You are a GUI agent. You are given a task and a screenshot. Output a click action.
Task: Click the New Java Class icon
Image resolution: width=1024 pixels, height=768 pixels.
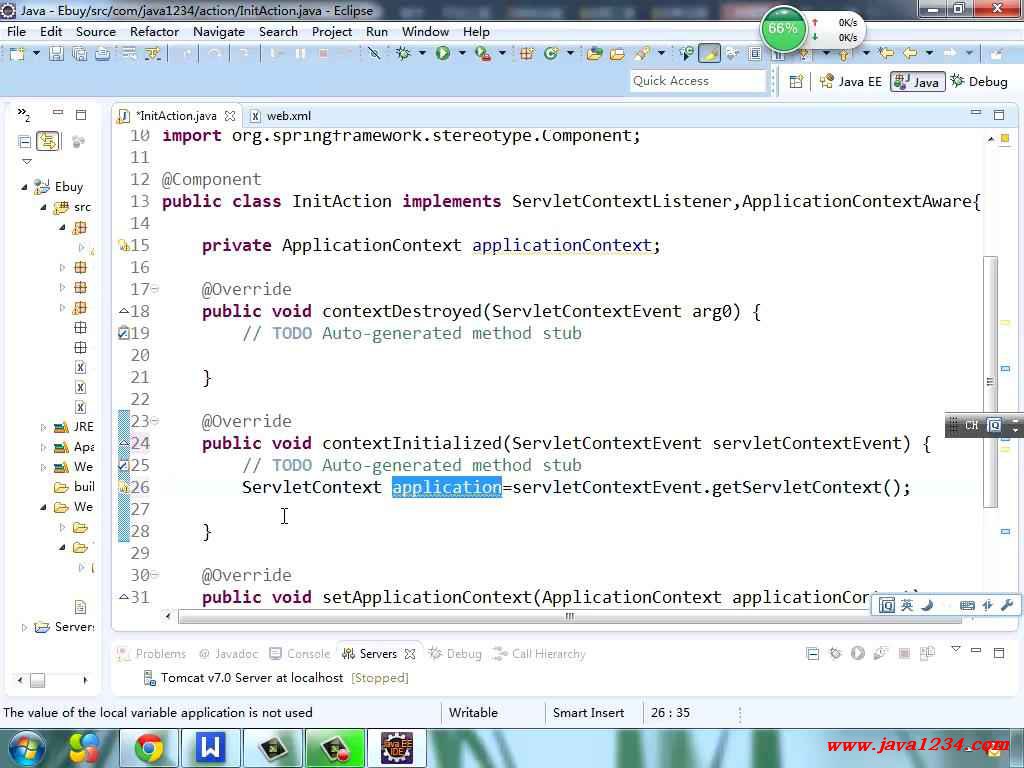551,54
